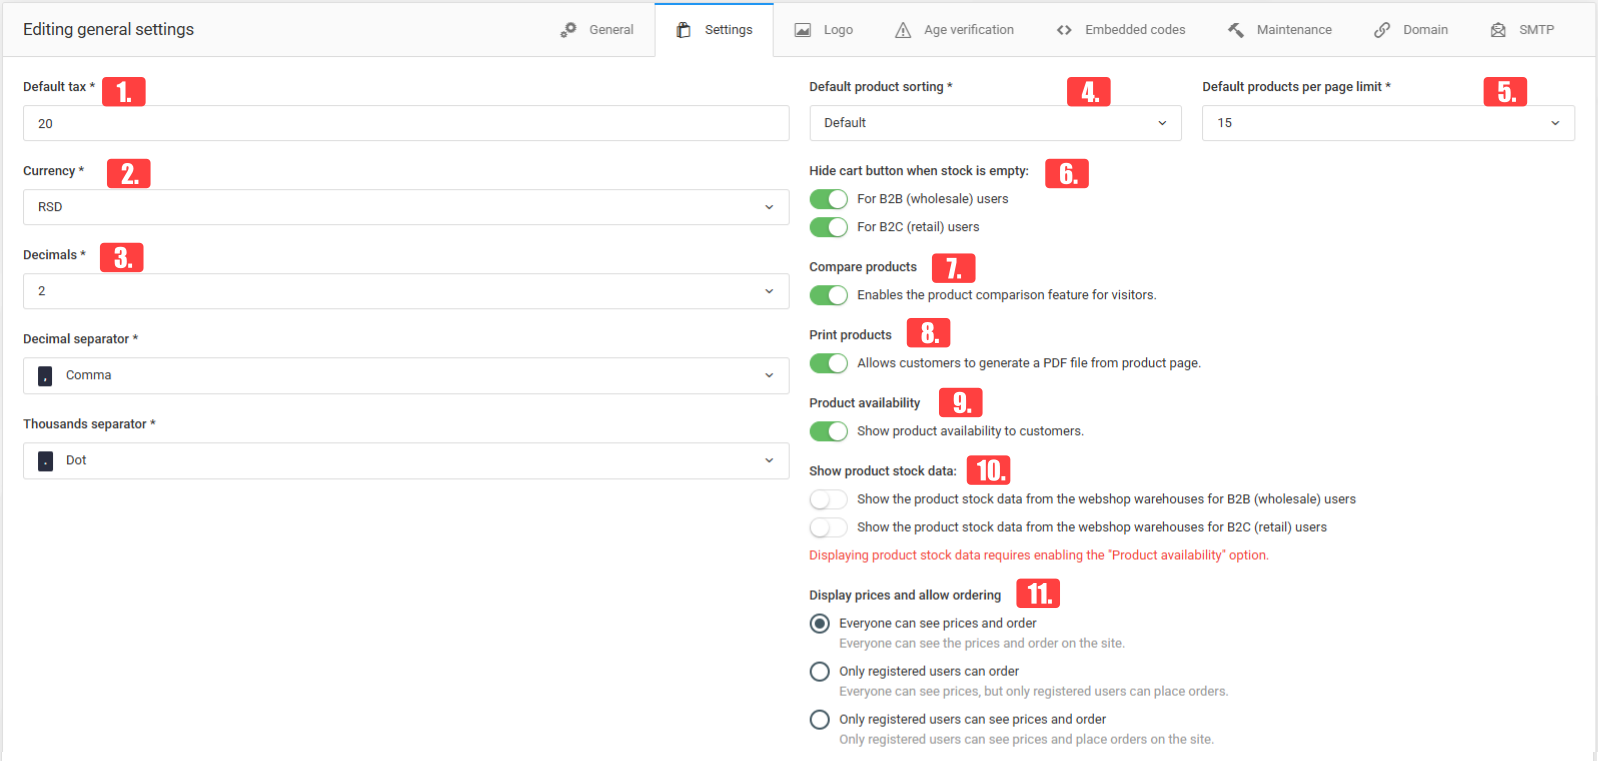This screenshot has height=761, width=1598.
Task: Click the code brackets Embedded codes icon
Action: [1064, 30]
